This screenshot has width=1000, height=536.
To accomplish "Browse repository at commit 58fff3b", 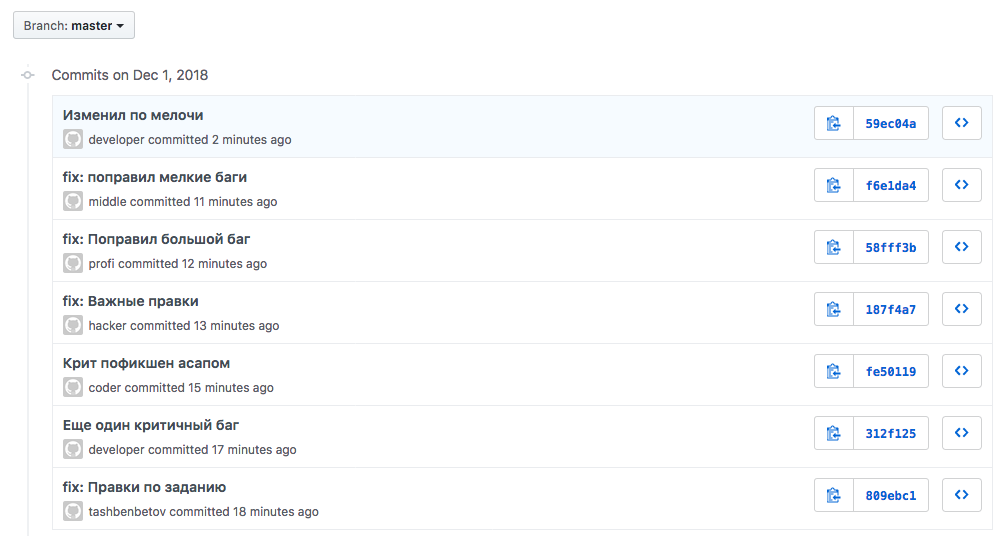I will [961, 248].
